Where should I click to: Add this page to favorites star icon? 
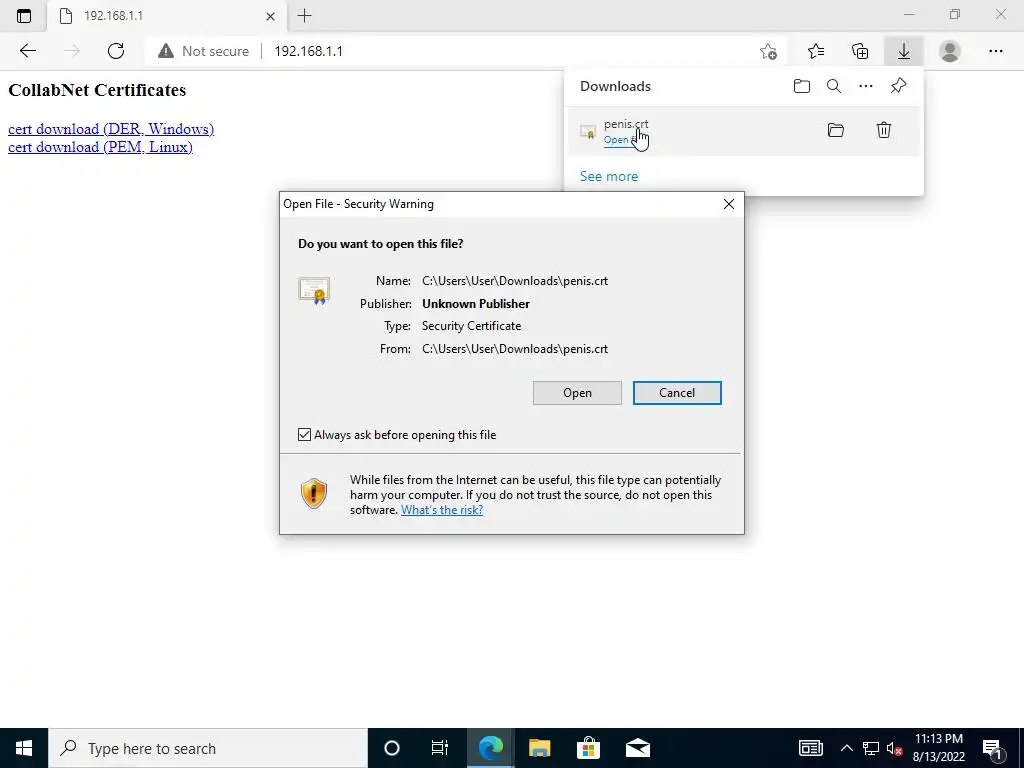tap(769, 51)
